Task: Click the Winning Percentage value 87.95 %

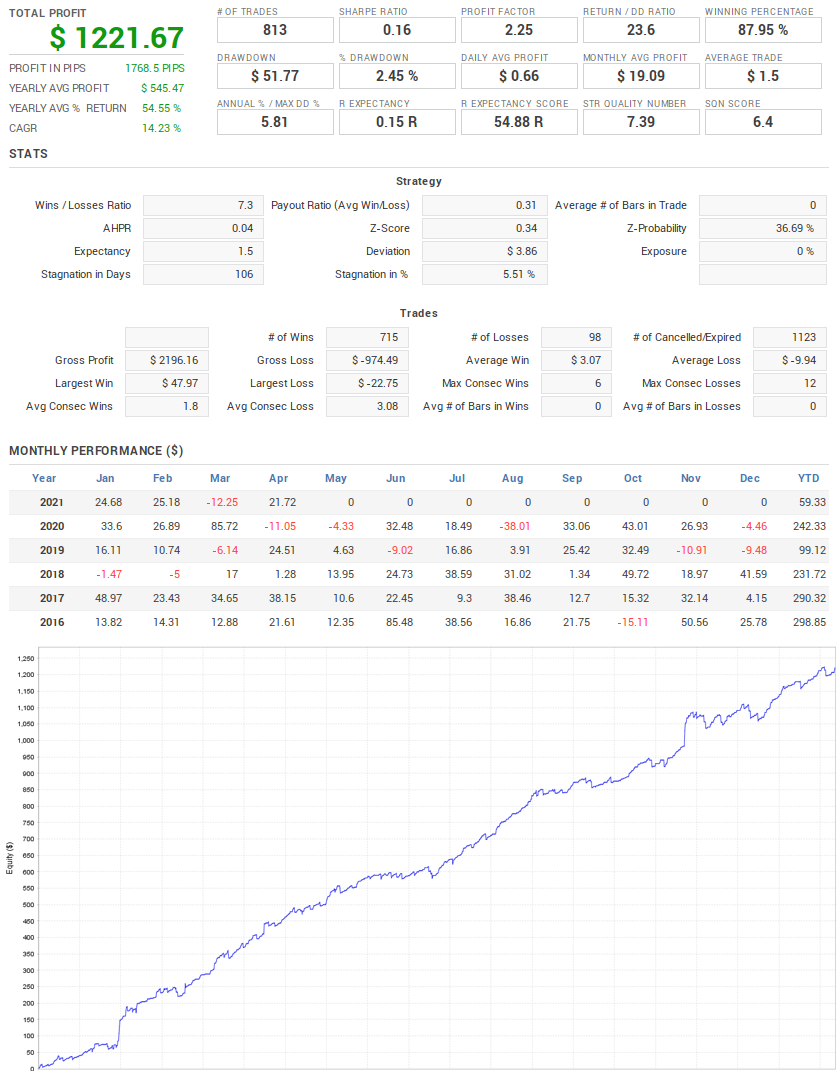Action: [763, 30]
